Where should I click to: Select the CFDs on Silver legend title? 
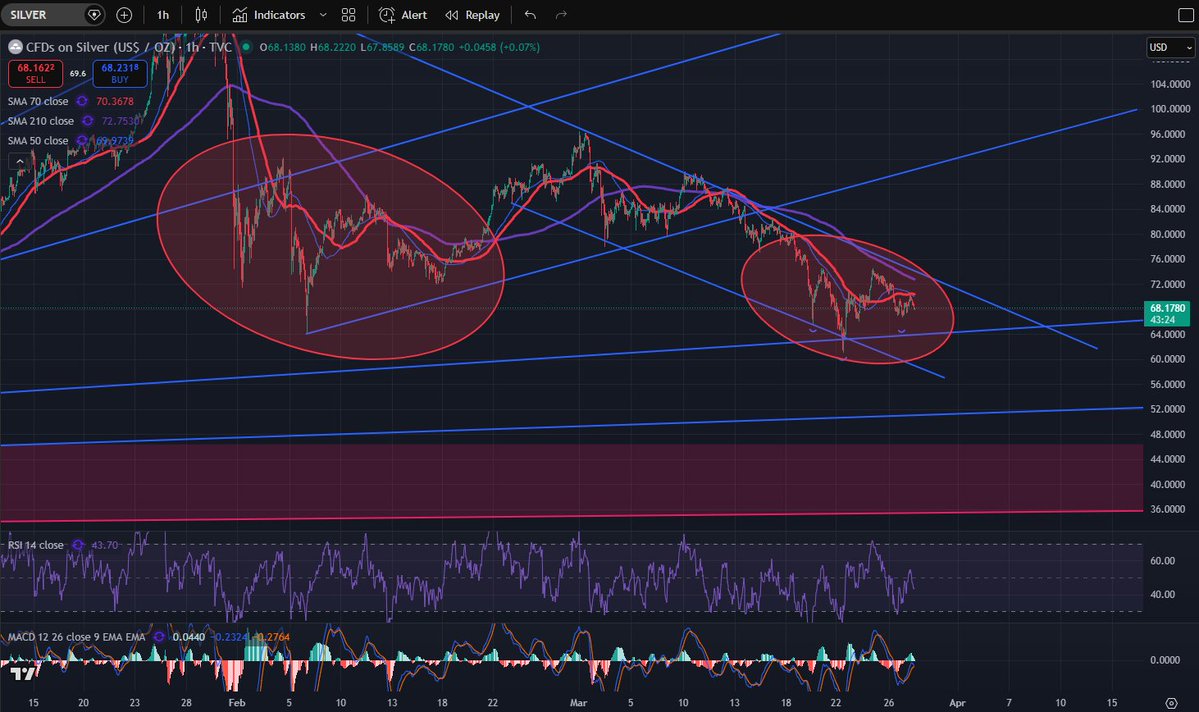click(x=128, y=47)
